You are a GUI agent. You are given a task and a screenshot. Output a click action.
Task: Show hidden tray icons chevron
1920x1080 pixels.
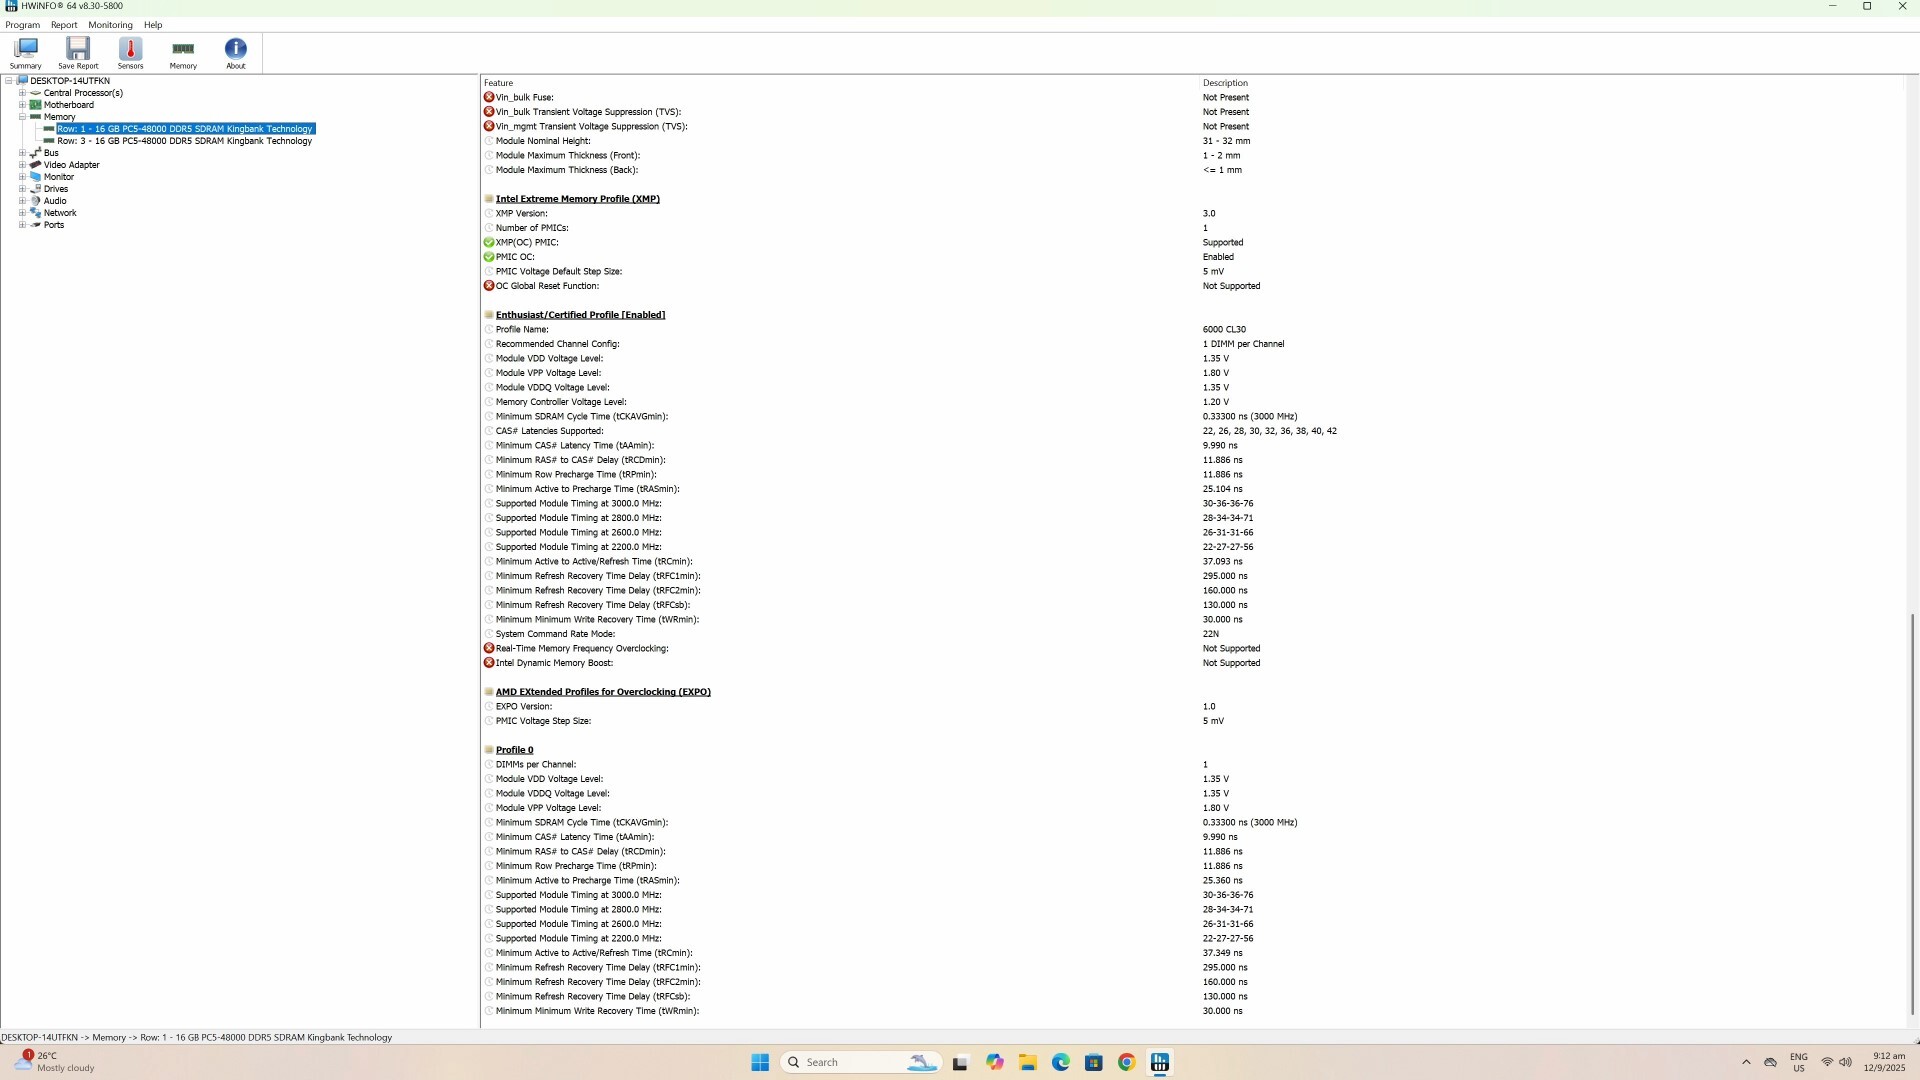(1746, 1062)
